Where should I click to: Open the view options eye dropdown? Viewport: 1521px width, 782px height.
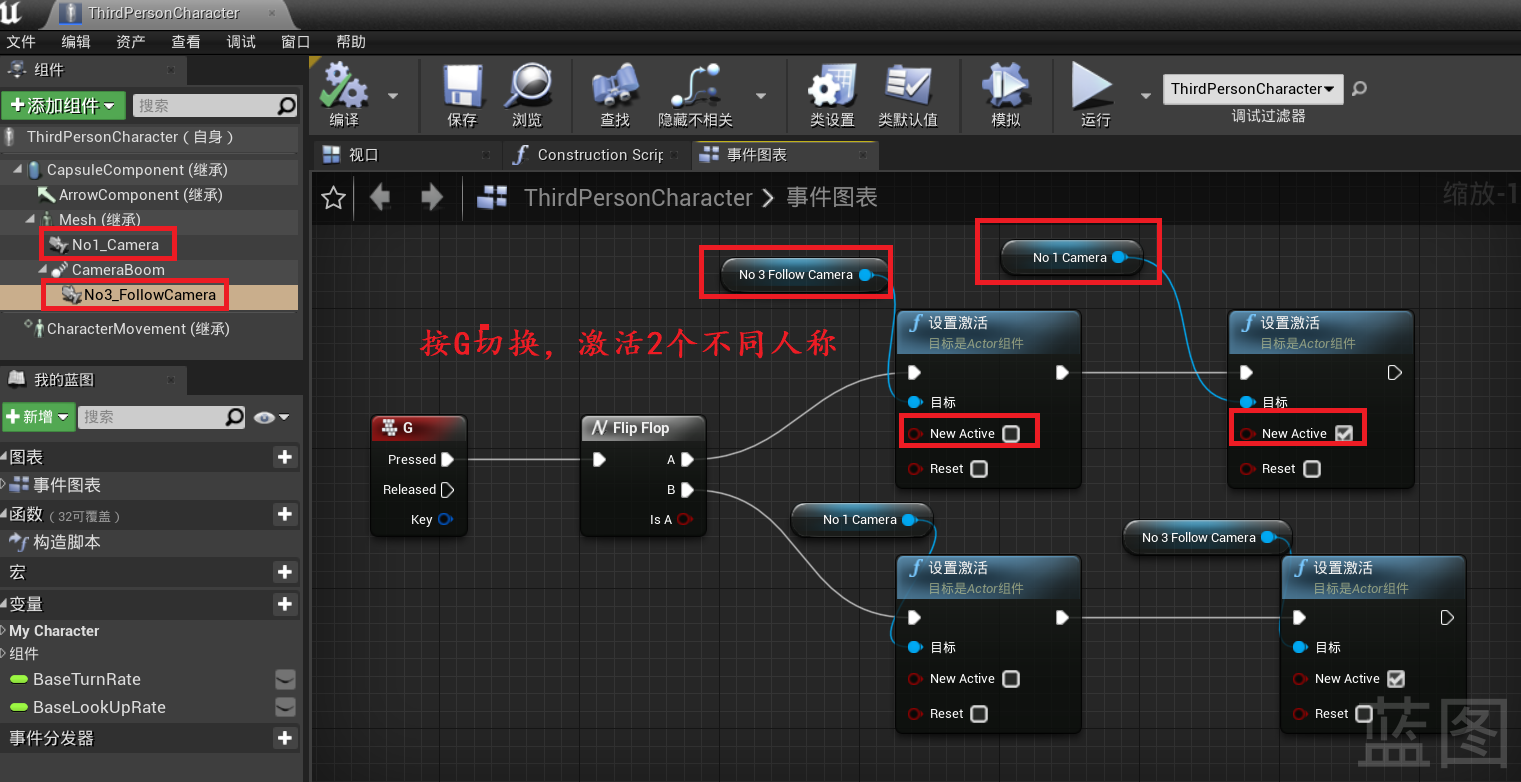tap(271, 417)
